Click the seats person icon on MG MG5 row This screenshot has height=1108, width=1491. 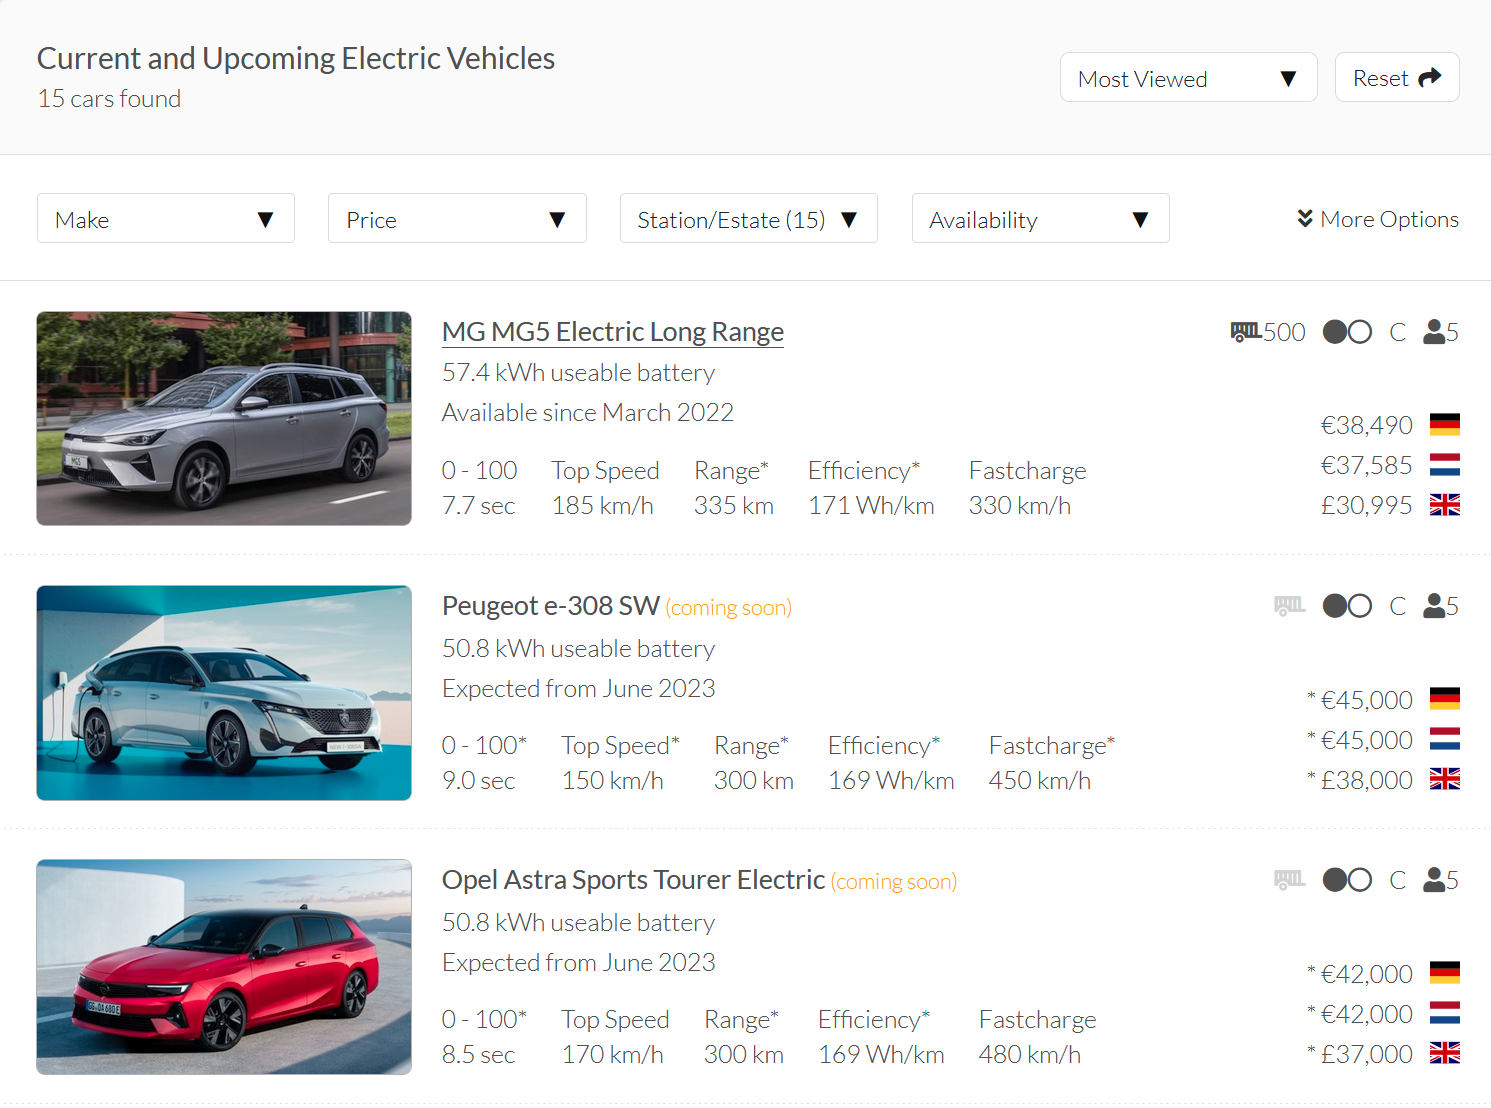tap(1433, 332)
